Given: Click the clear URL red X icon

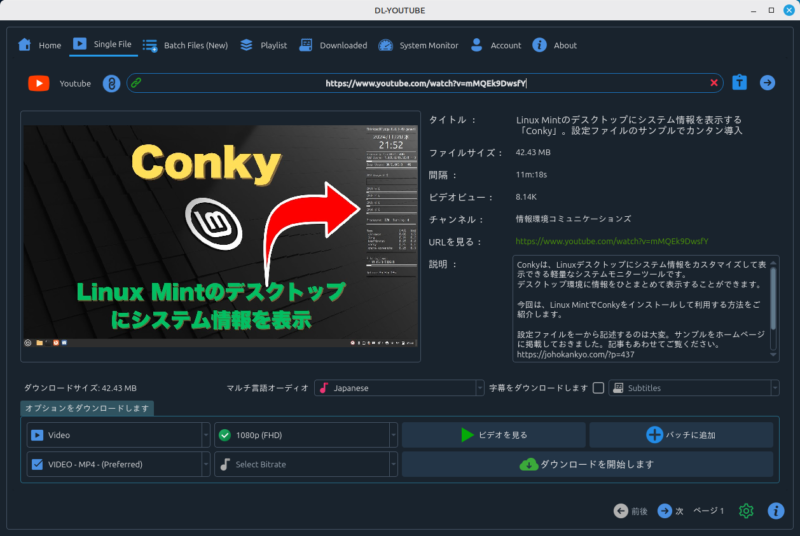Looking at the screenshot, I should 714,83.
